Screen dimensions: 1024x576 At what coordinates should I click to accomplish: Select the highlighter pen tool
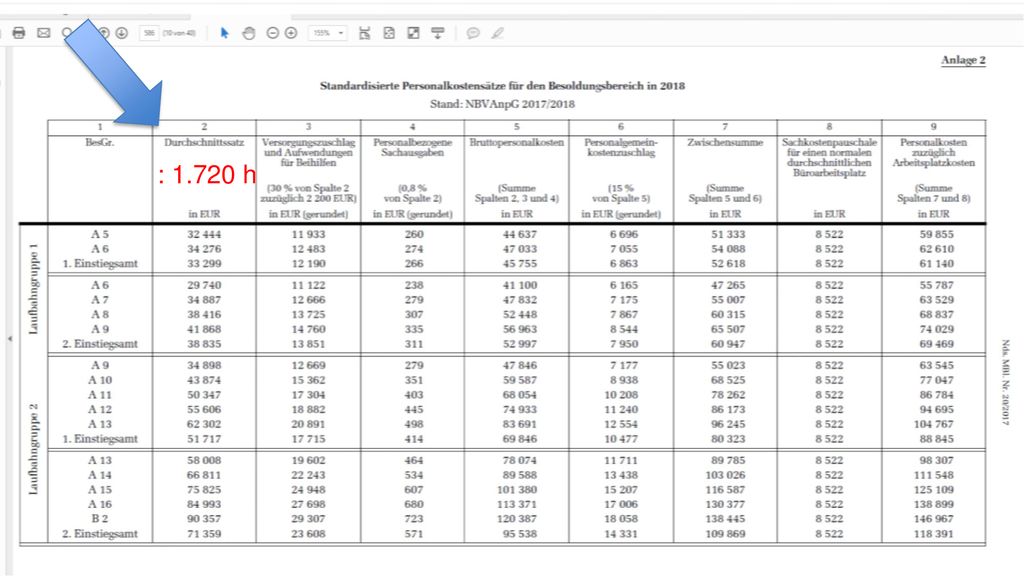[x=498, y=33]
